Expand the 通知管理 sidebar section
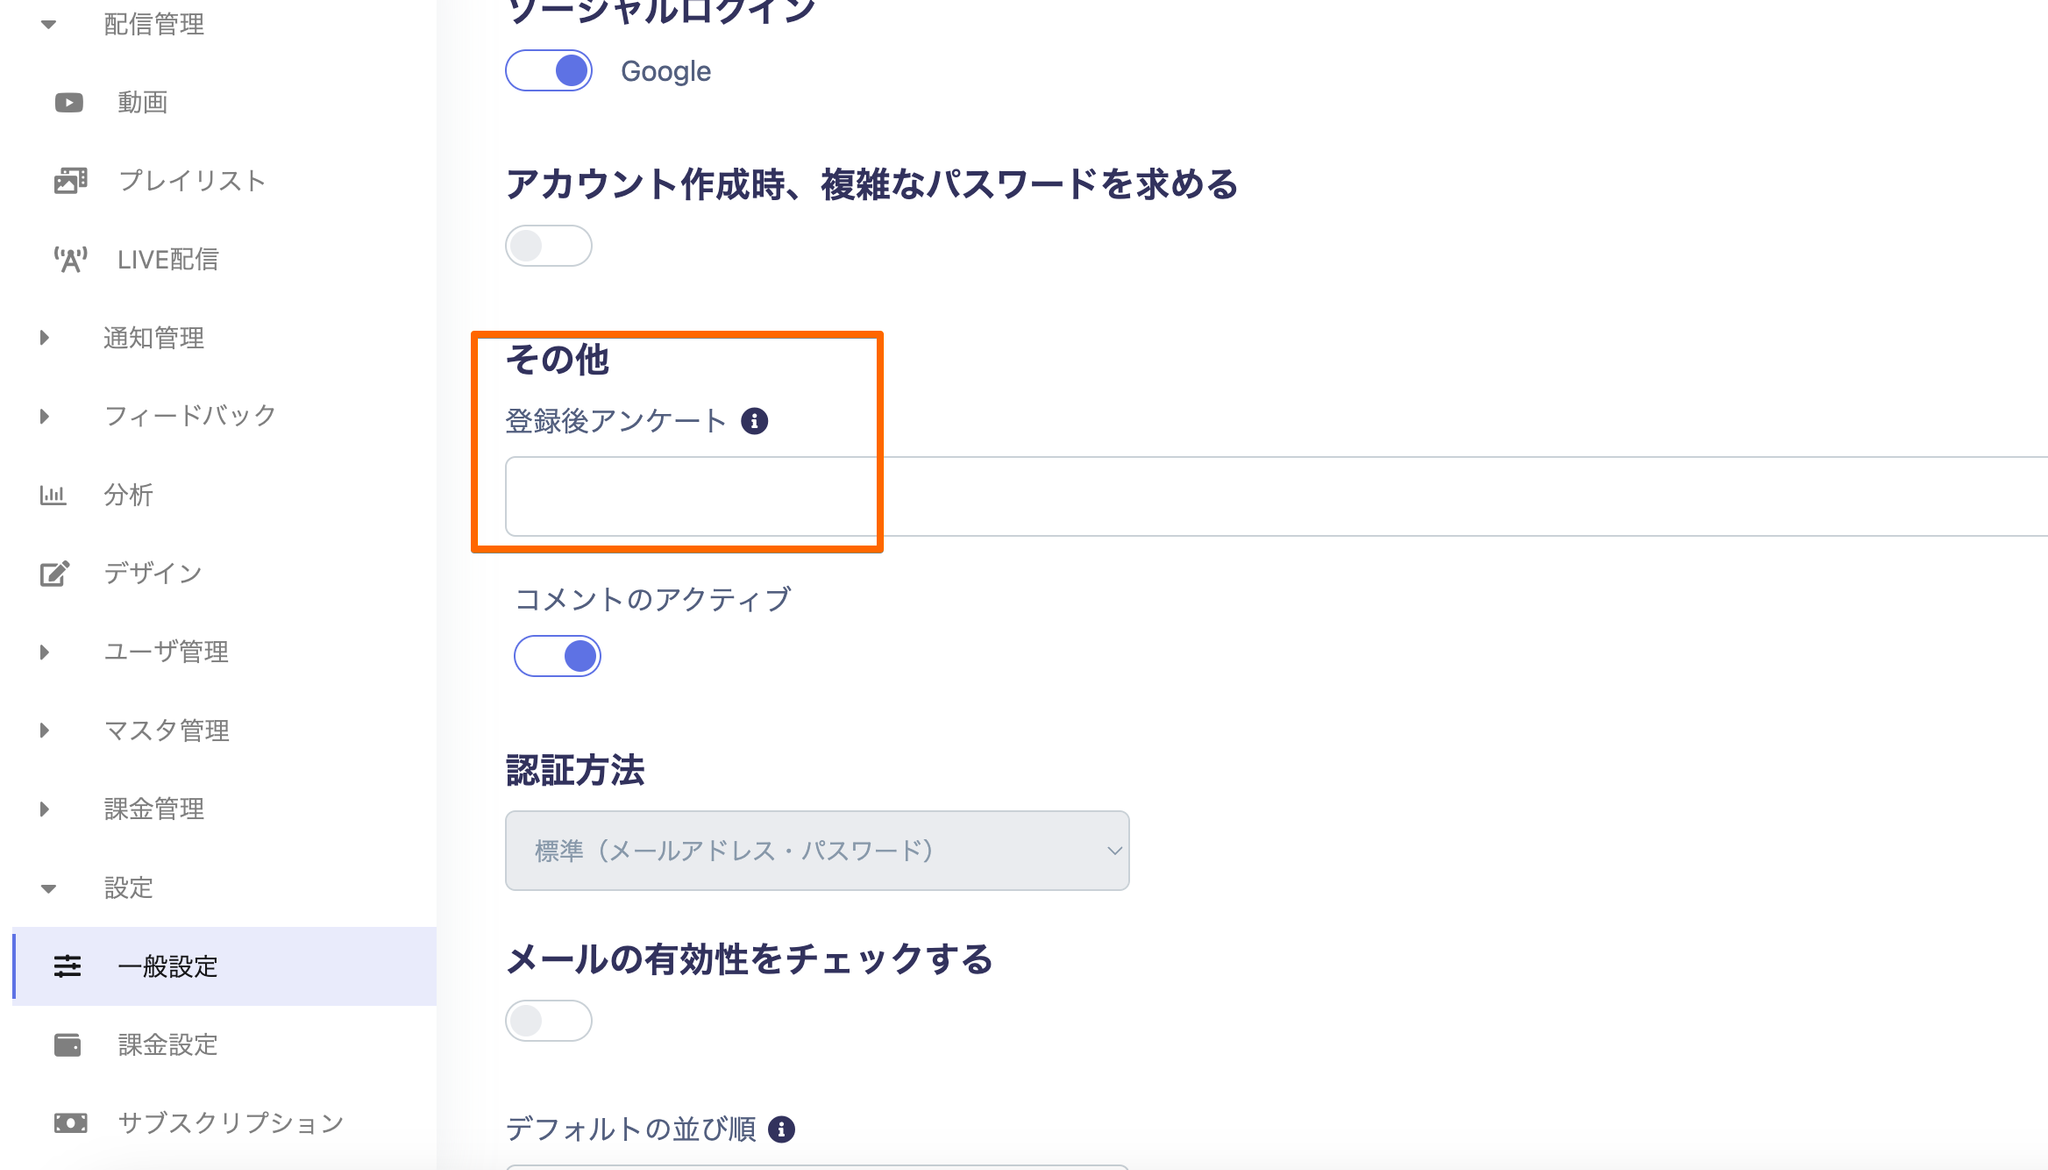This screenshot has height=1170, width=2048. [153, 338]
